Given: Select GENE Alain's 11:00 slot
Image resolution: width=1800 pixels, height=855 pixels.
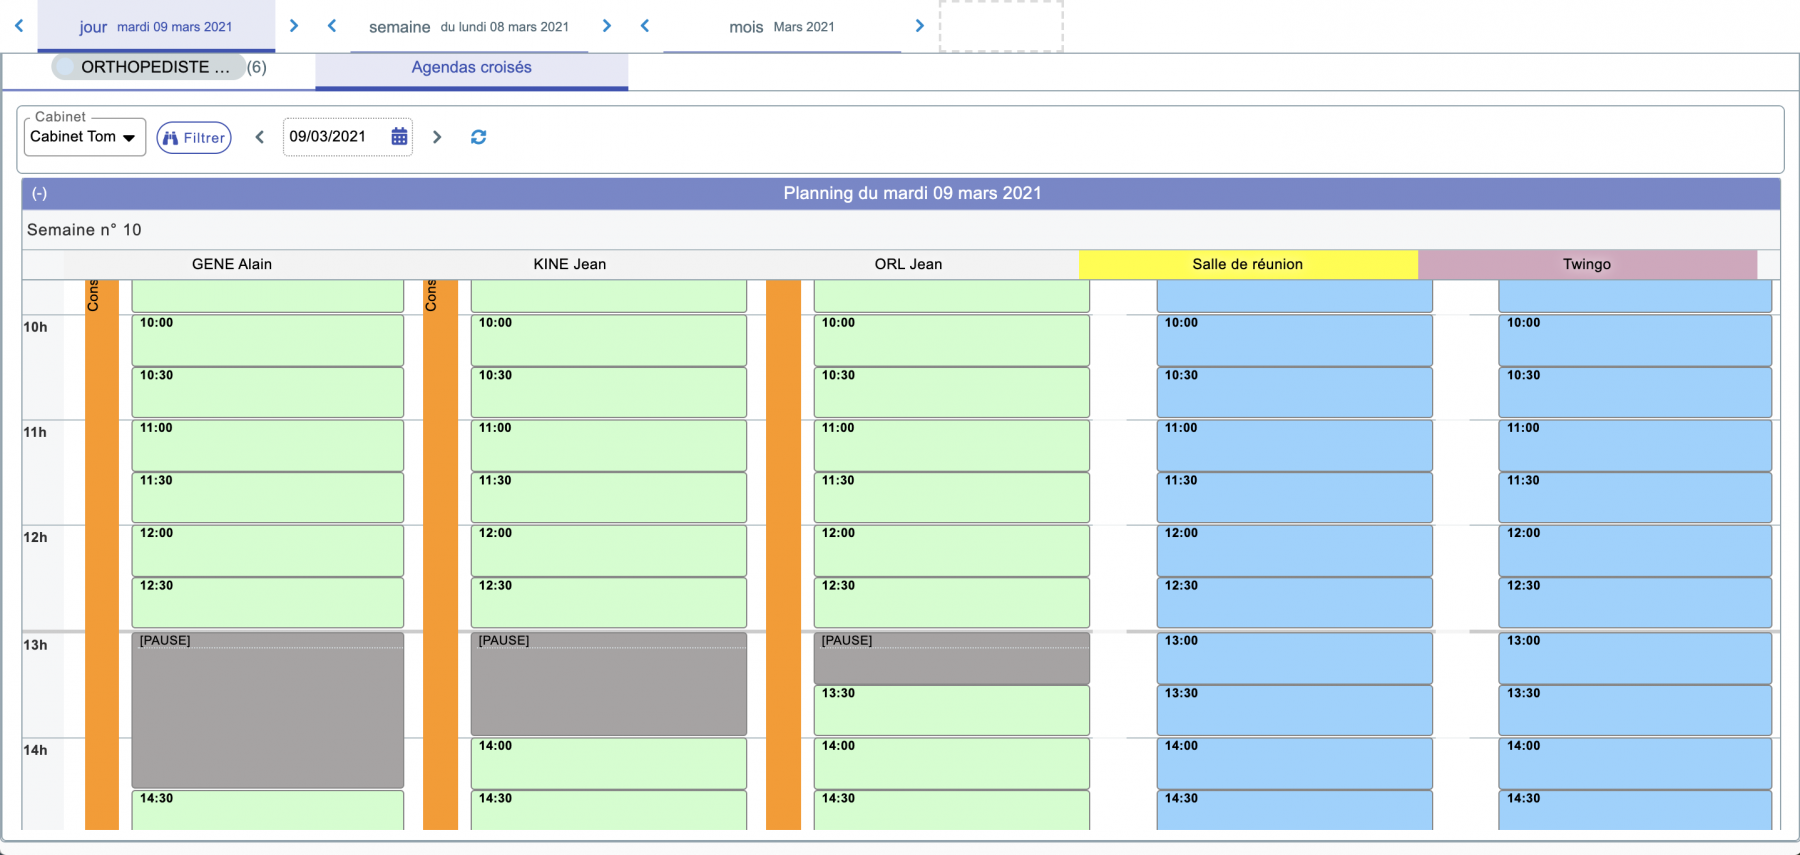Looking at the screenshot, I should (267, 445).
